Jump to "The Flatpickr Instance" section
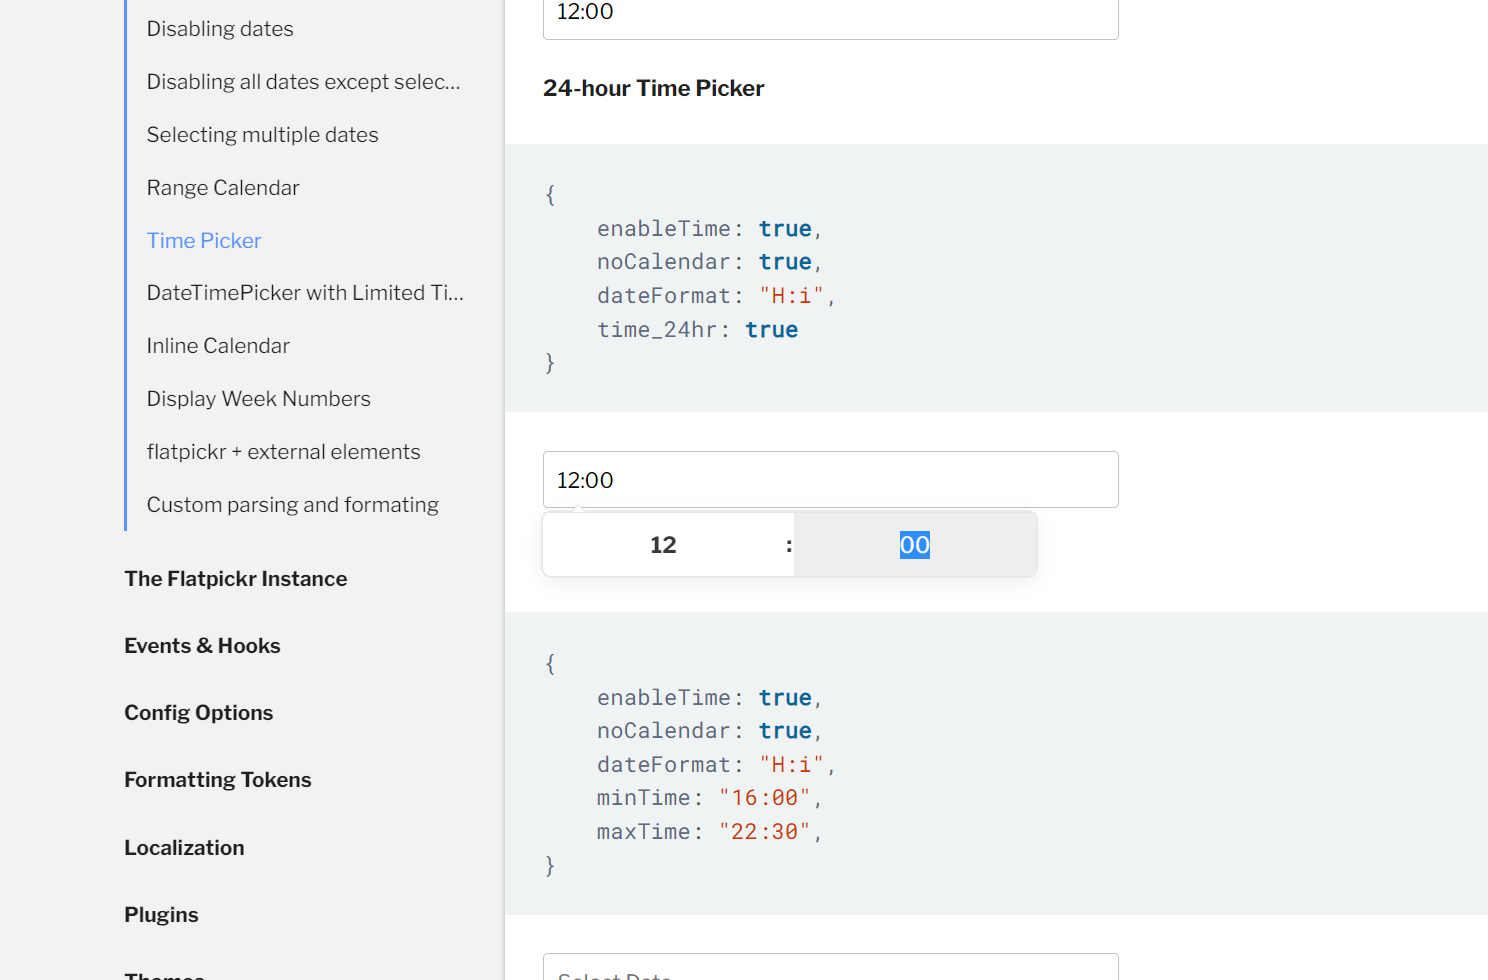The width and height of the screenshot is (1488, 980). tap(235, 578)
